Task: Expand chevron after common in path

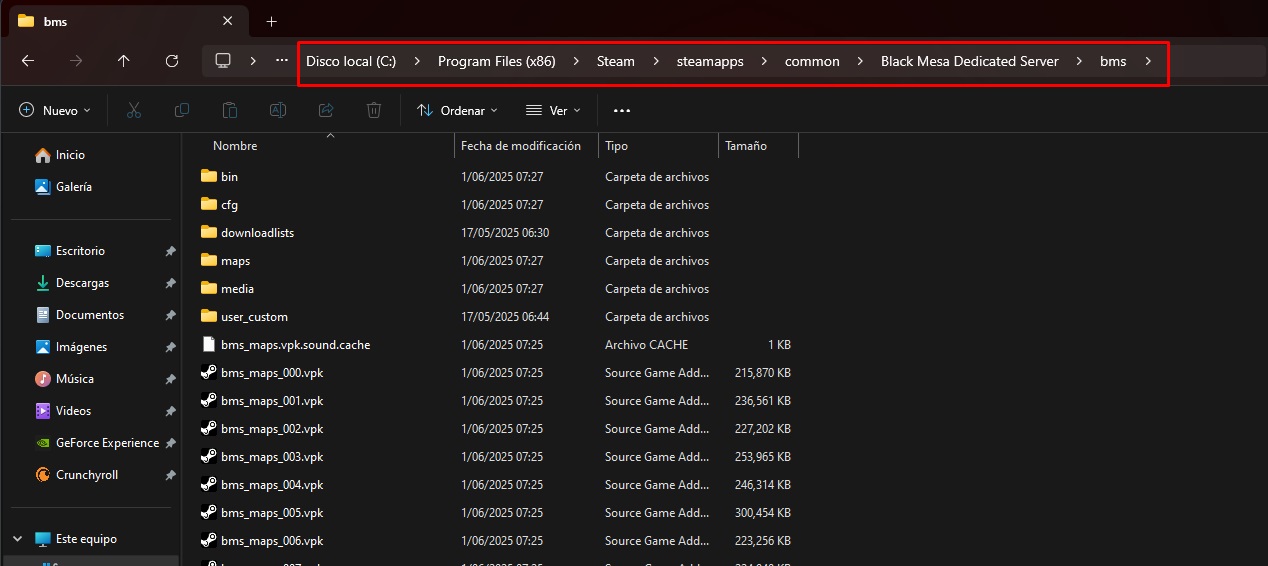Action: pyautogui.click(x=860, y=61)
